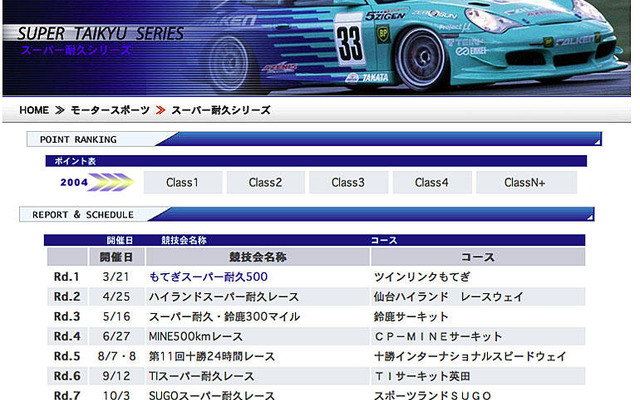640x400 pixels.
Task: Click ハイランドスーパー耐久レース event name
Action: coord(224,297)
